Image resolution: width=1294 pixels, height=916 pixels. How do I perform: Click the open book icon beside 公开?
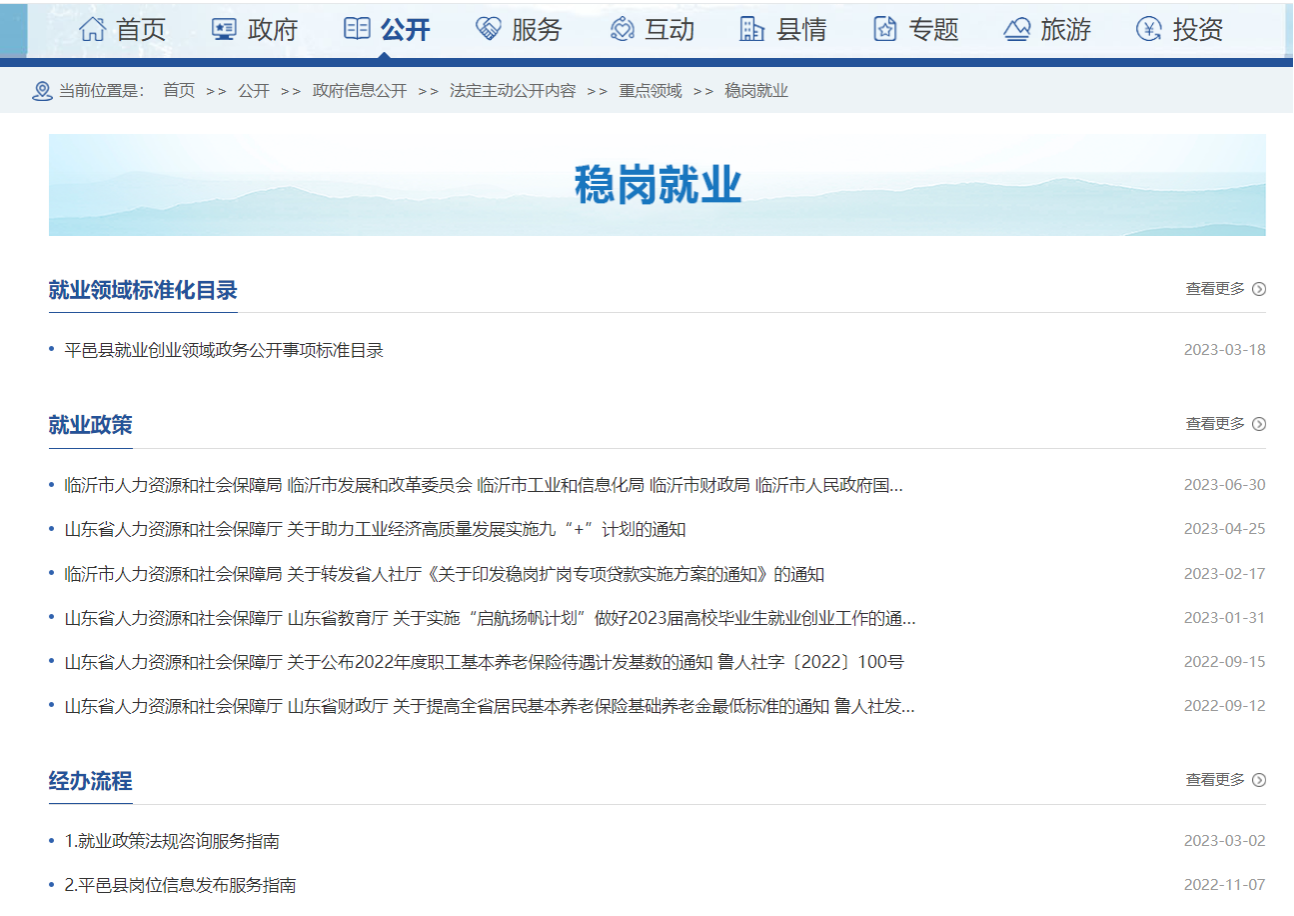pyautogui.click(x=356, y=29)
